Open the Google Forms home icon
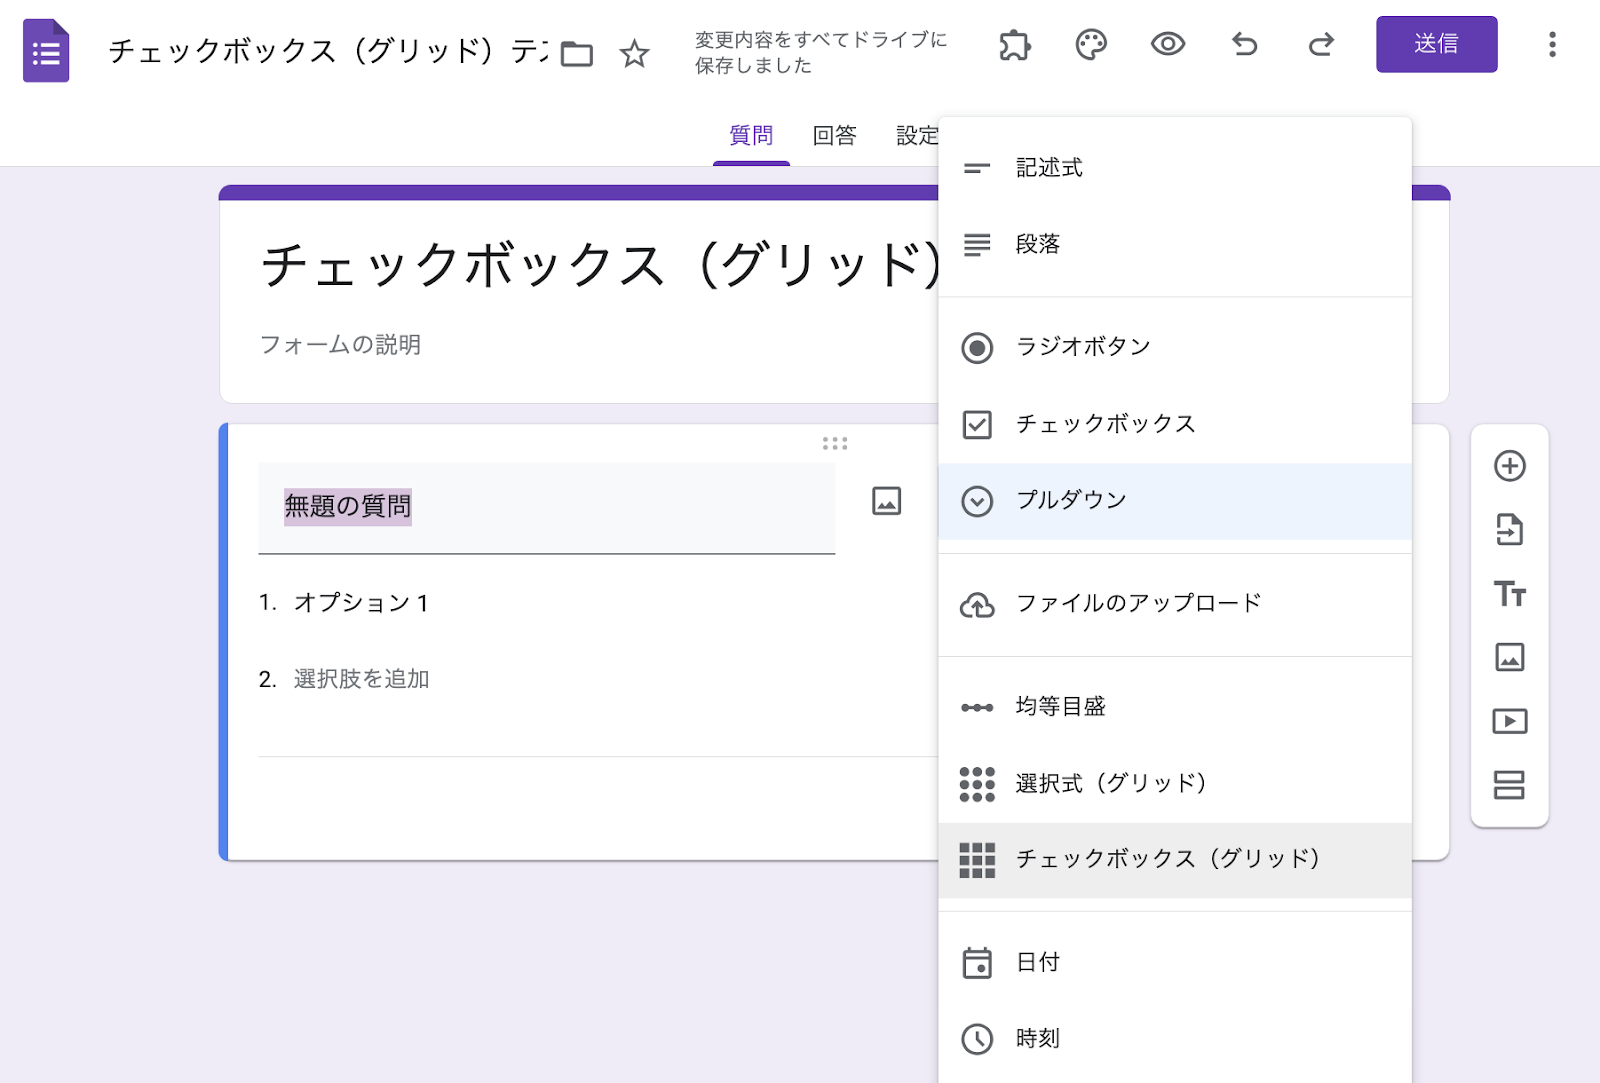This screenshot has height=1083, width=1600. (x=46, y=50)
